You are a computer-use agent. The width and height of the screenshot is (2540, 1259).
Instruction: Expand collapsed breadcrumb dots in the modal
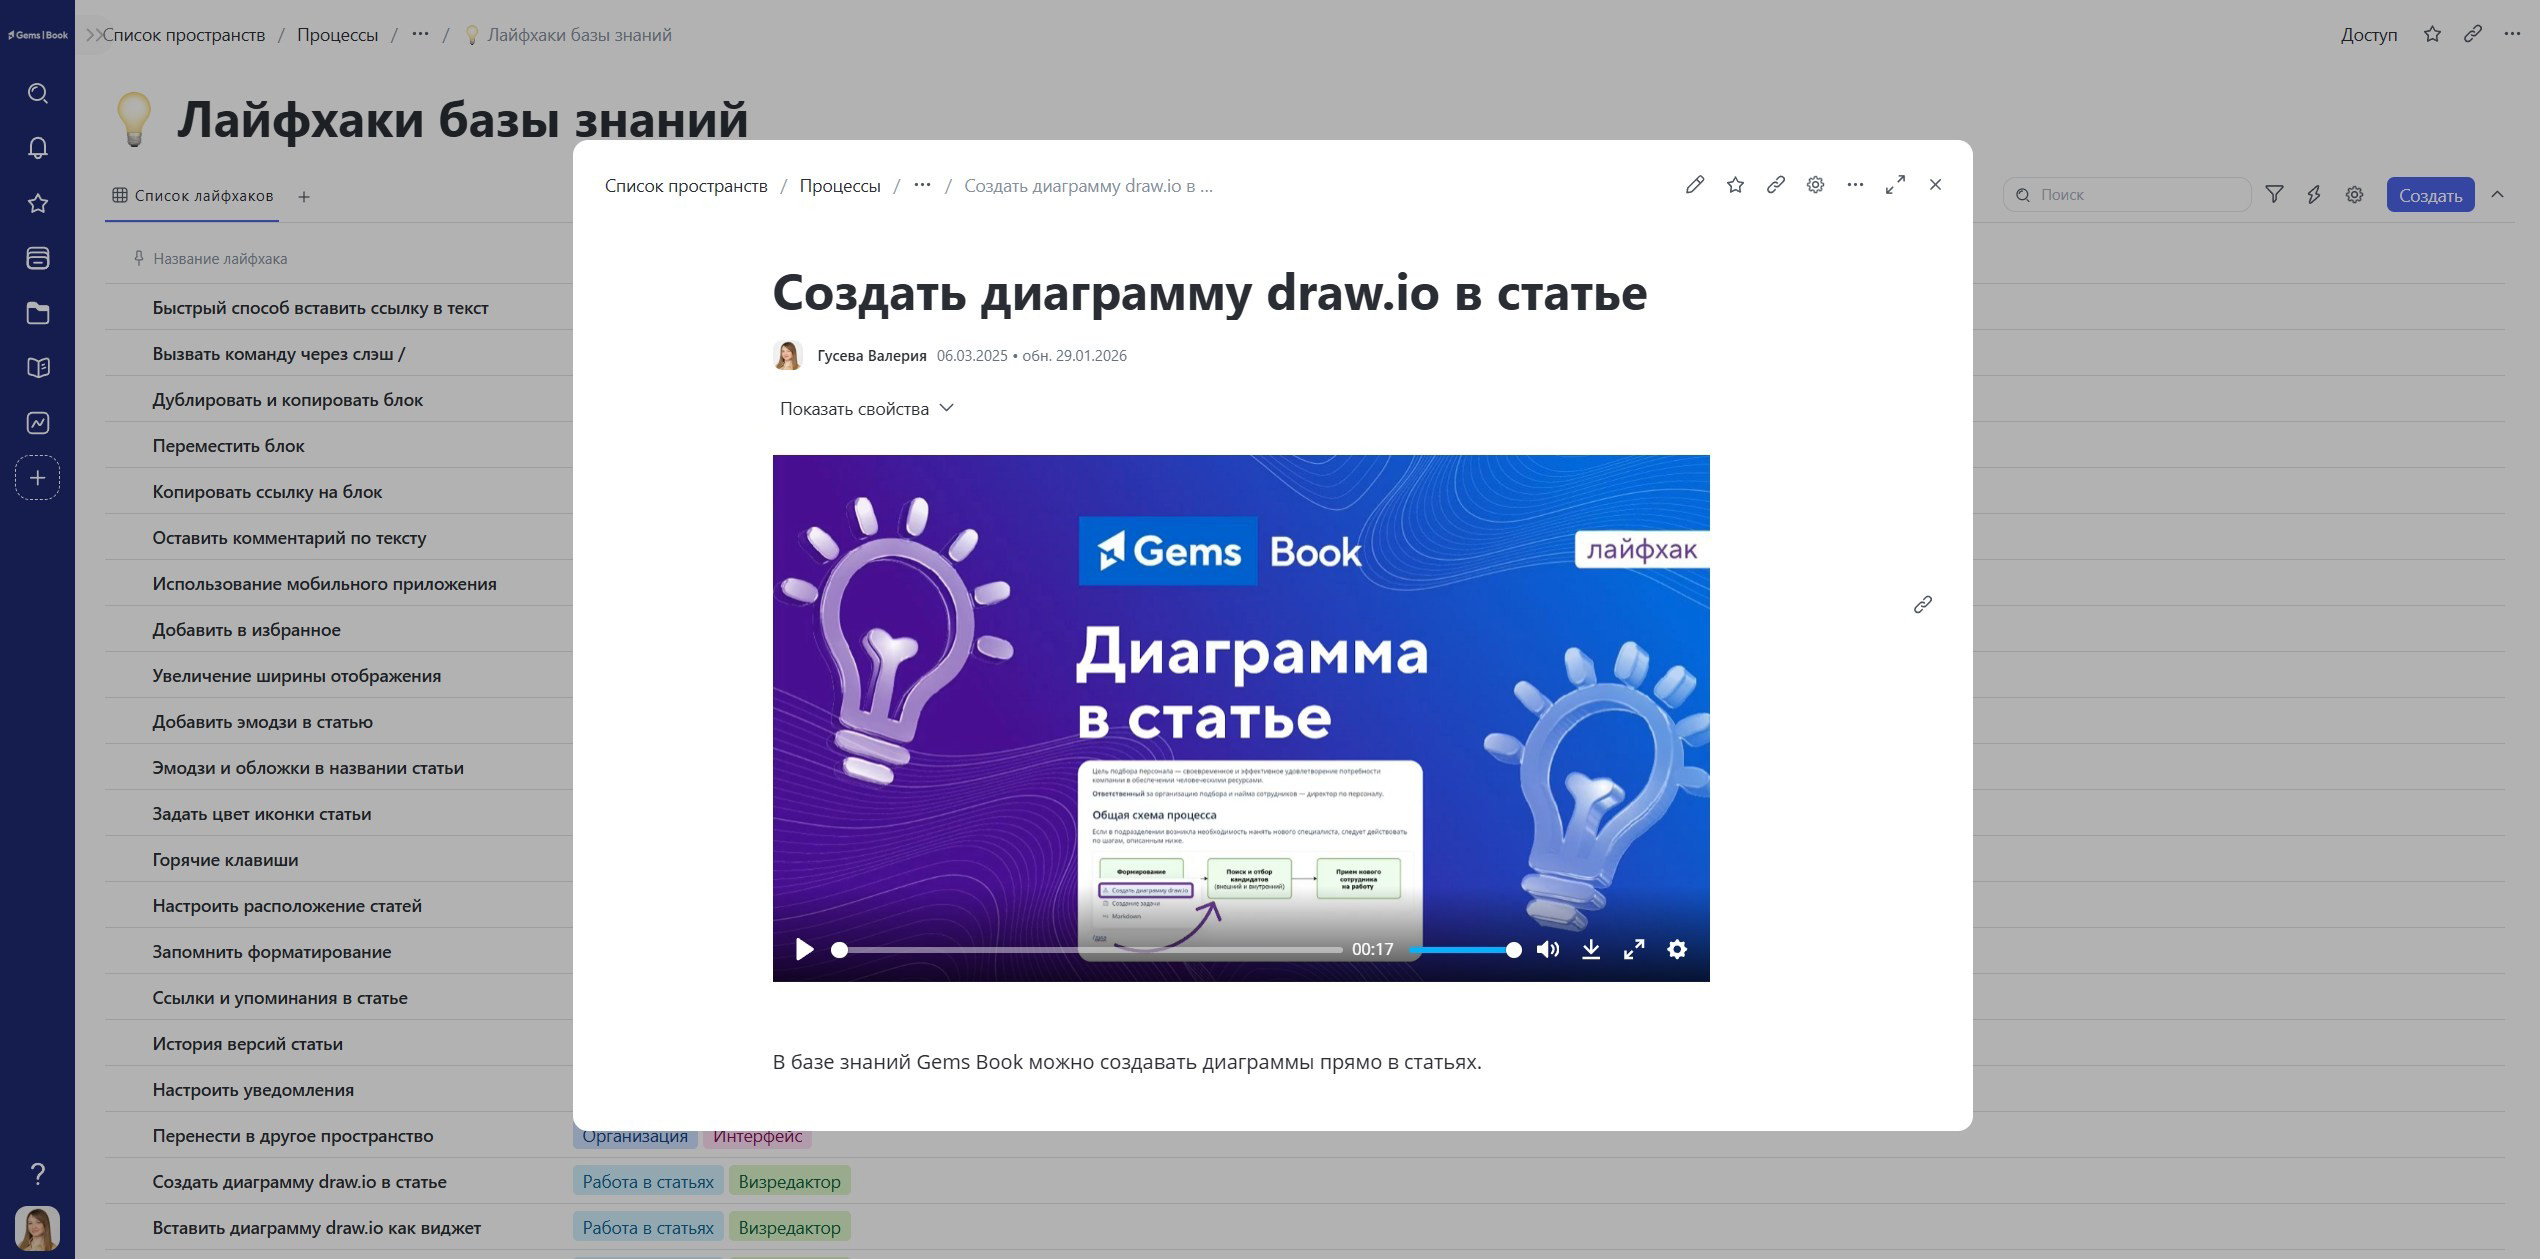pyautogui.click(x=922, y=185)
